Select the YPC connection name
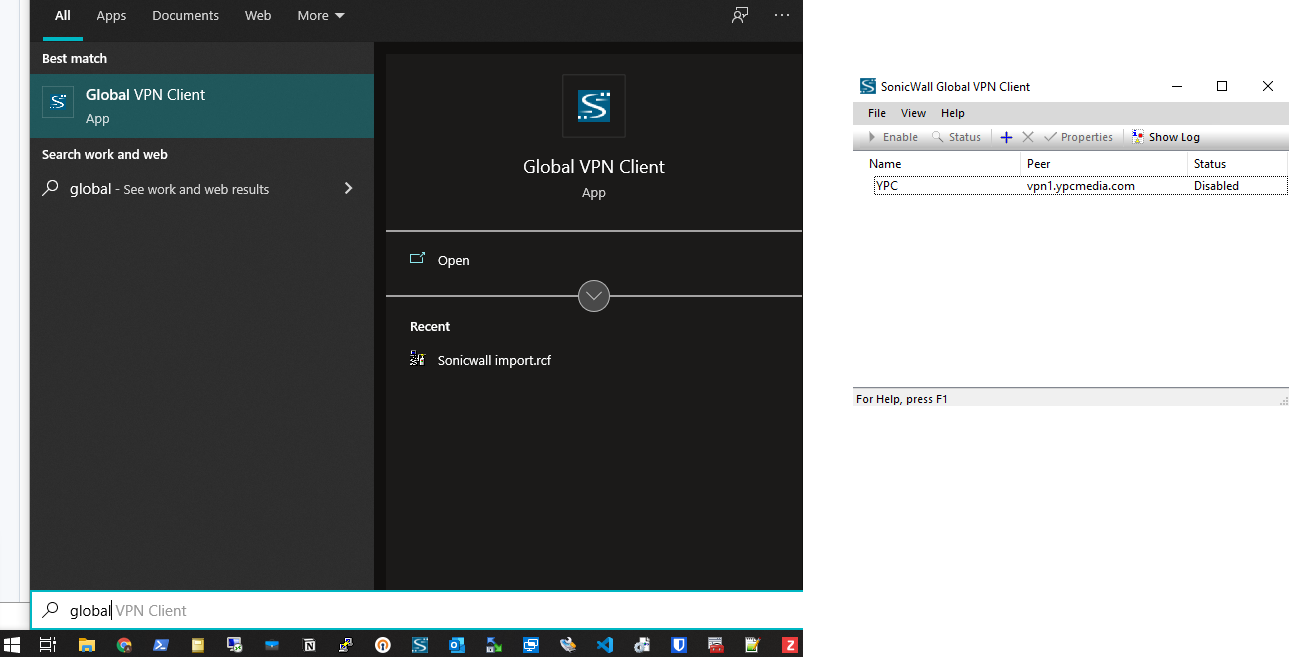Screen dimensions: 1289x657 (x=887, y=186)
